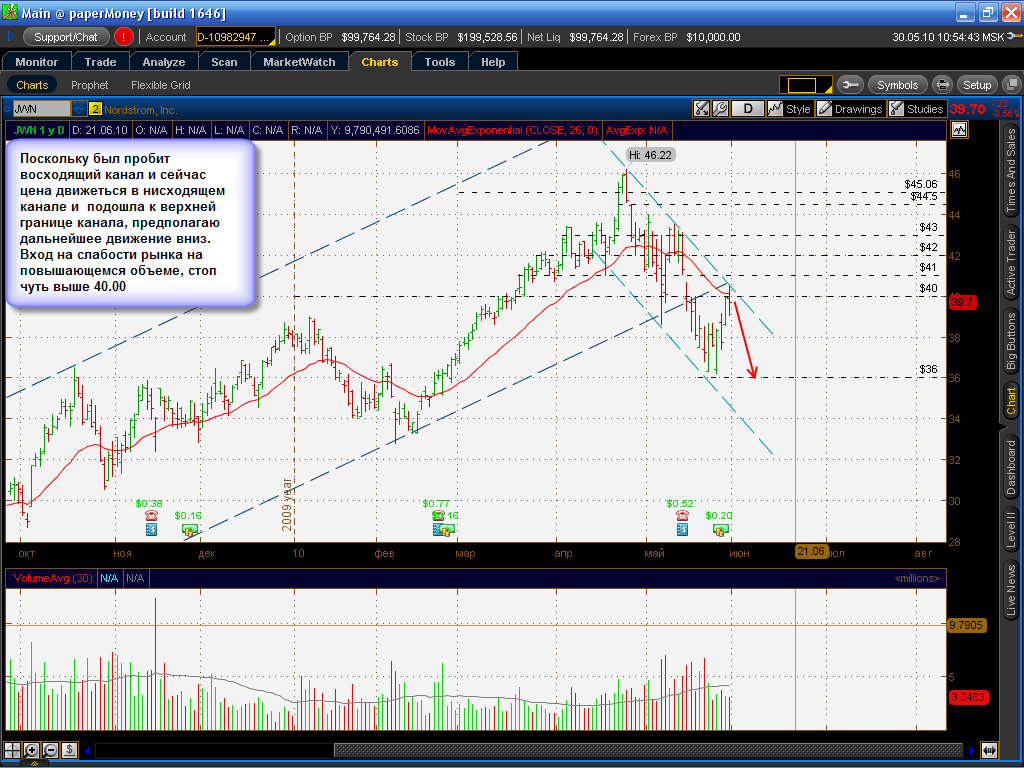Switch to the Trade tab
This screenshot has height=768, width=1024.
click(101, 62)
